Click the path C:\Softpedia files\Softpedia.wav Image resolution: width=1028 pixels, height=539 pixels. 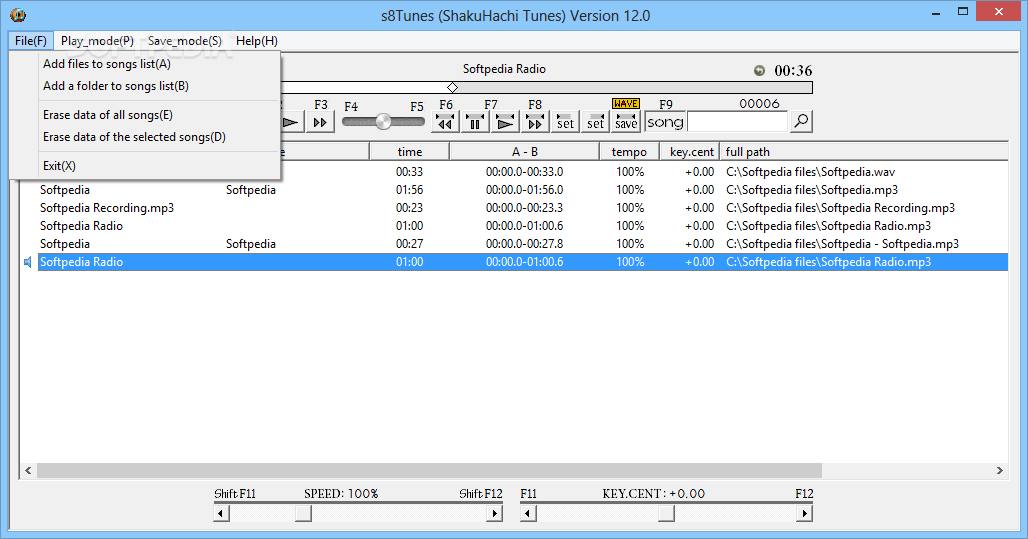[x=810, y=172]
